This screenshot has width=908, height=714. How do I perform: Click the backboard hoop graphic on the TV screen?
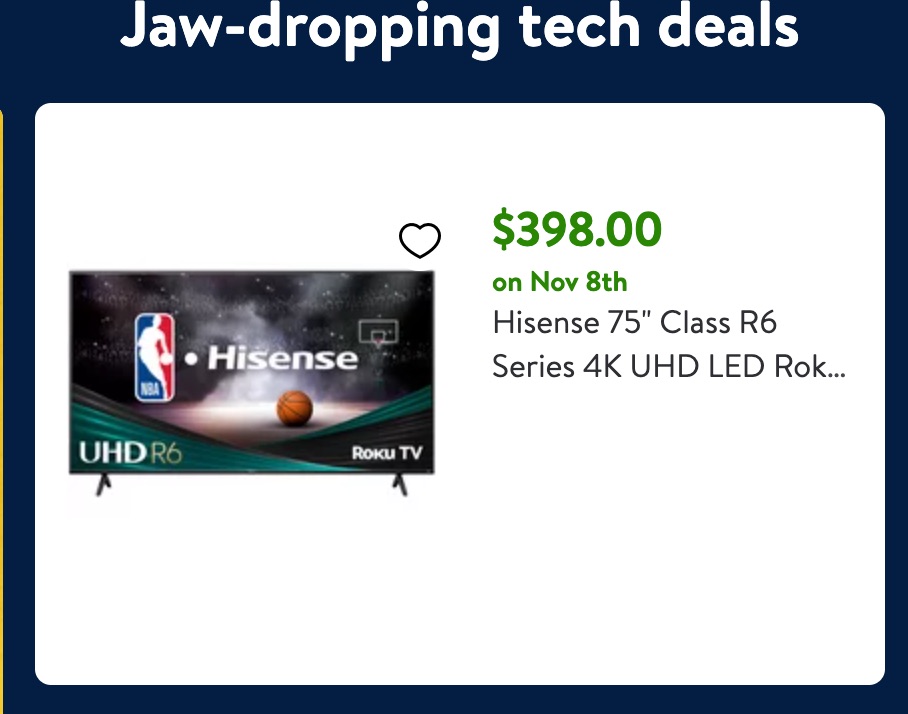click(x=379, y=333)
